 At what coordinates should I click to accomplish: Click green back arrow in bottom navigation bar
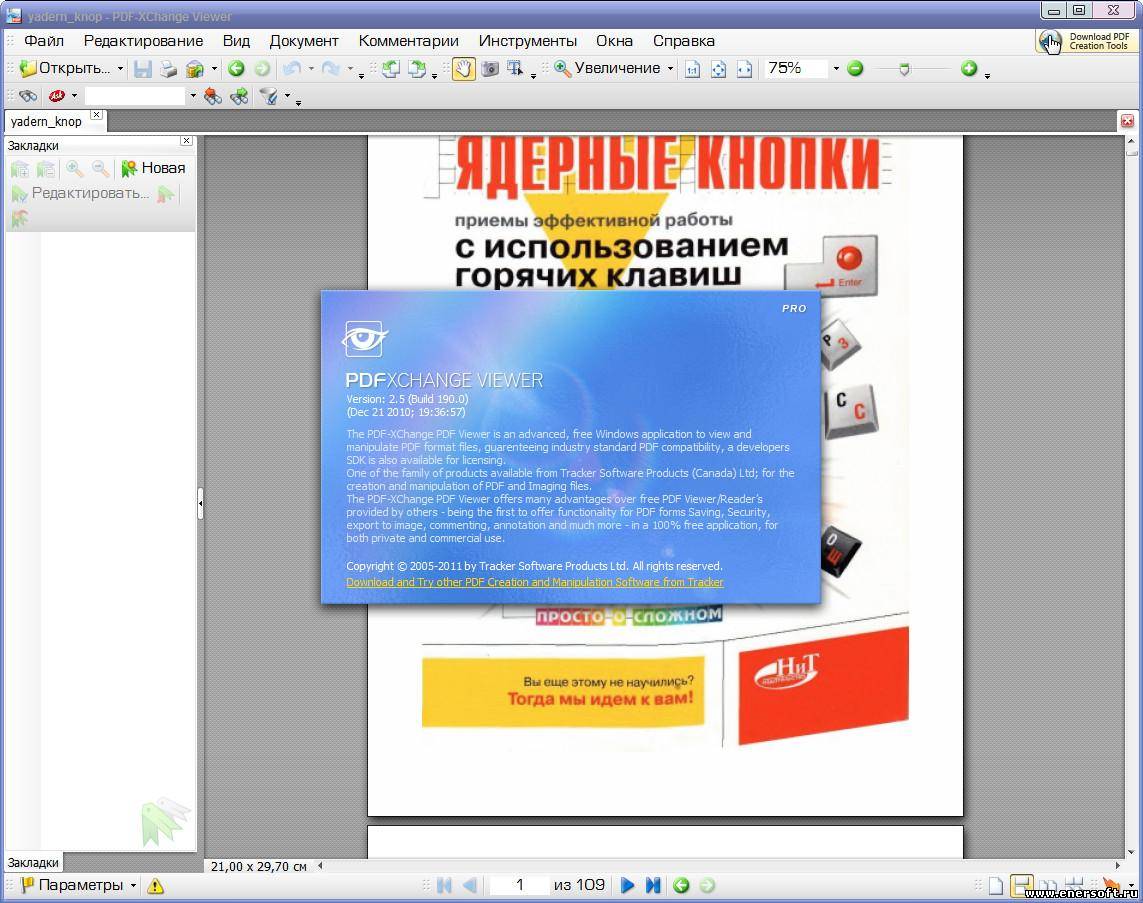pyautogui.click(x=681, y=885)
